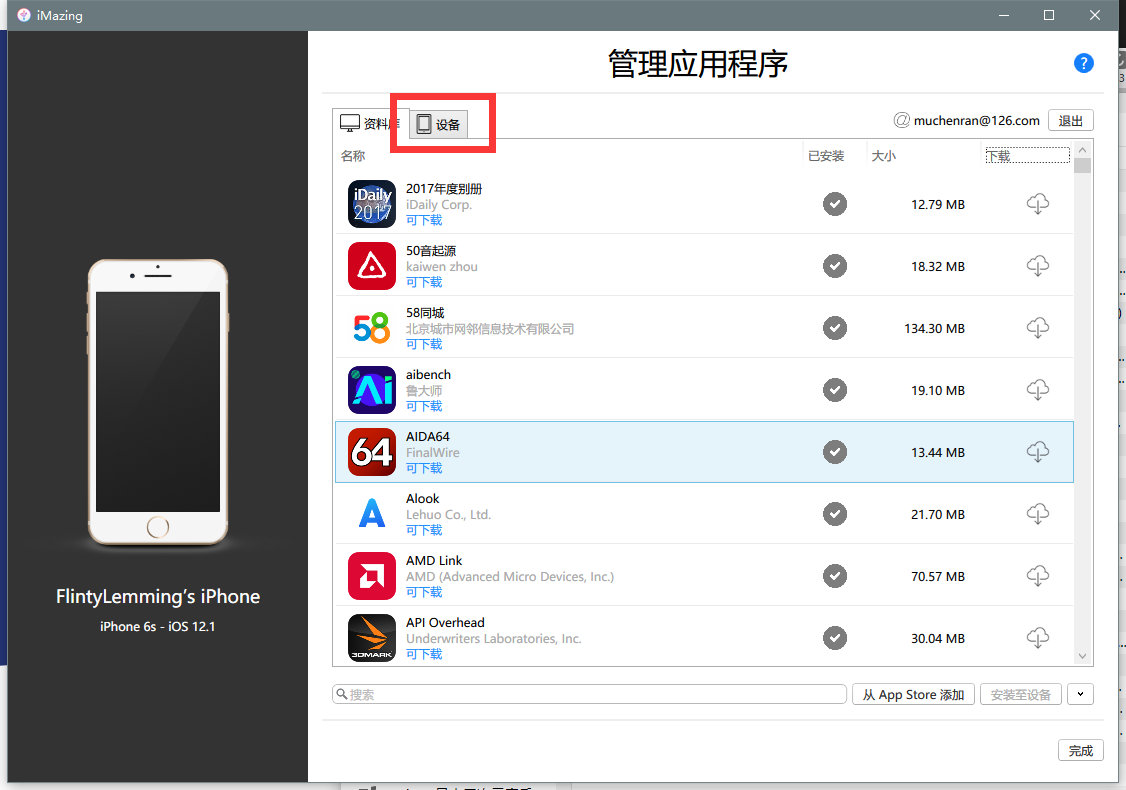Sort list by 大小 column header
Screen dimensions: 1126x790
(x=884, y=156)
